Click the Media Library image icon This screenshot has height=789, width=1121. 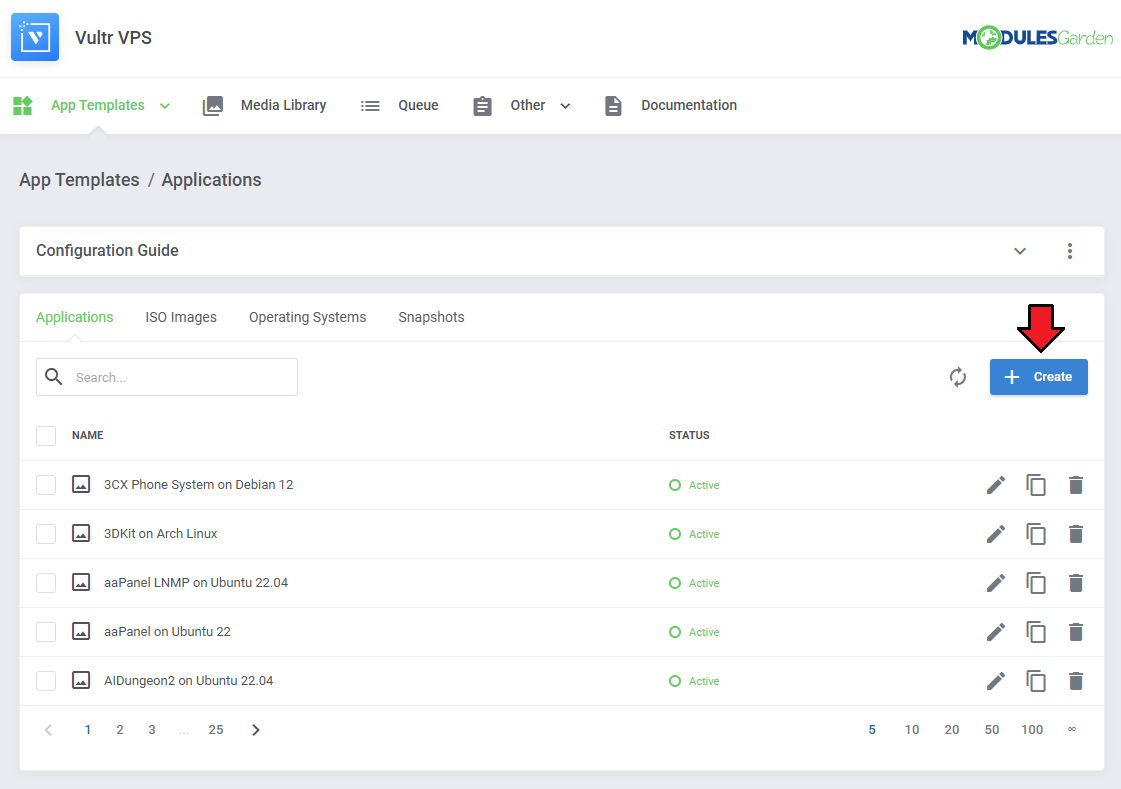click(213, 106)
